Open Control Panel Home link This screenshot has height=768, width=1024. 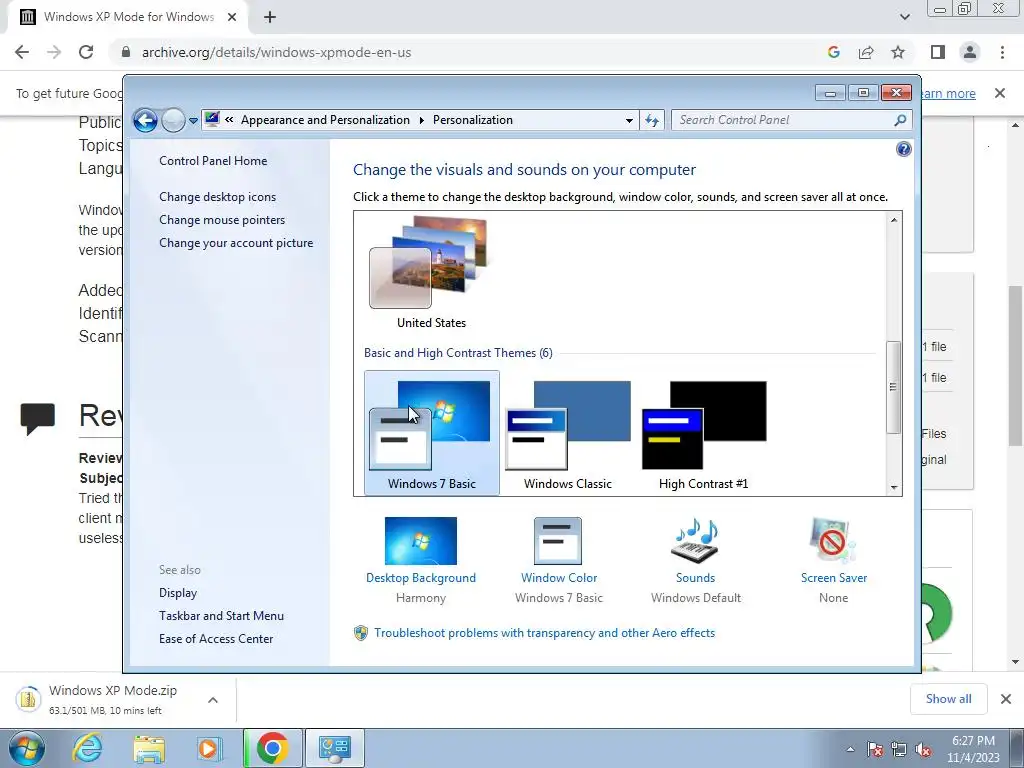213,161
